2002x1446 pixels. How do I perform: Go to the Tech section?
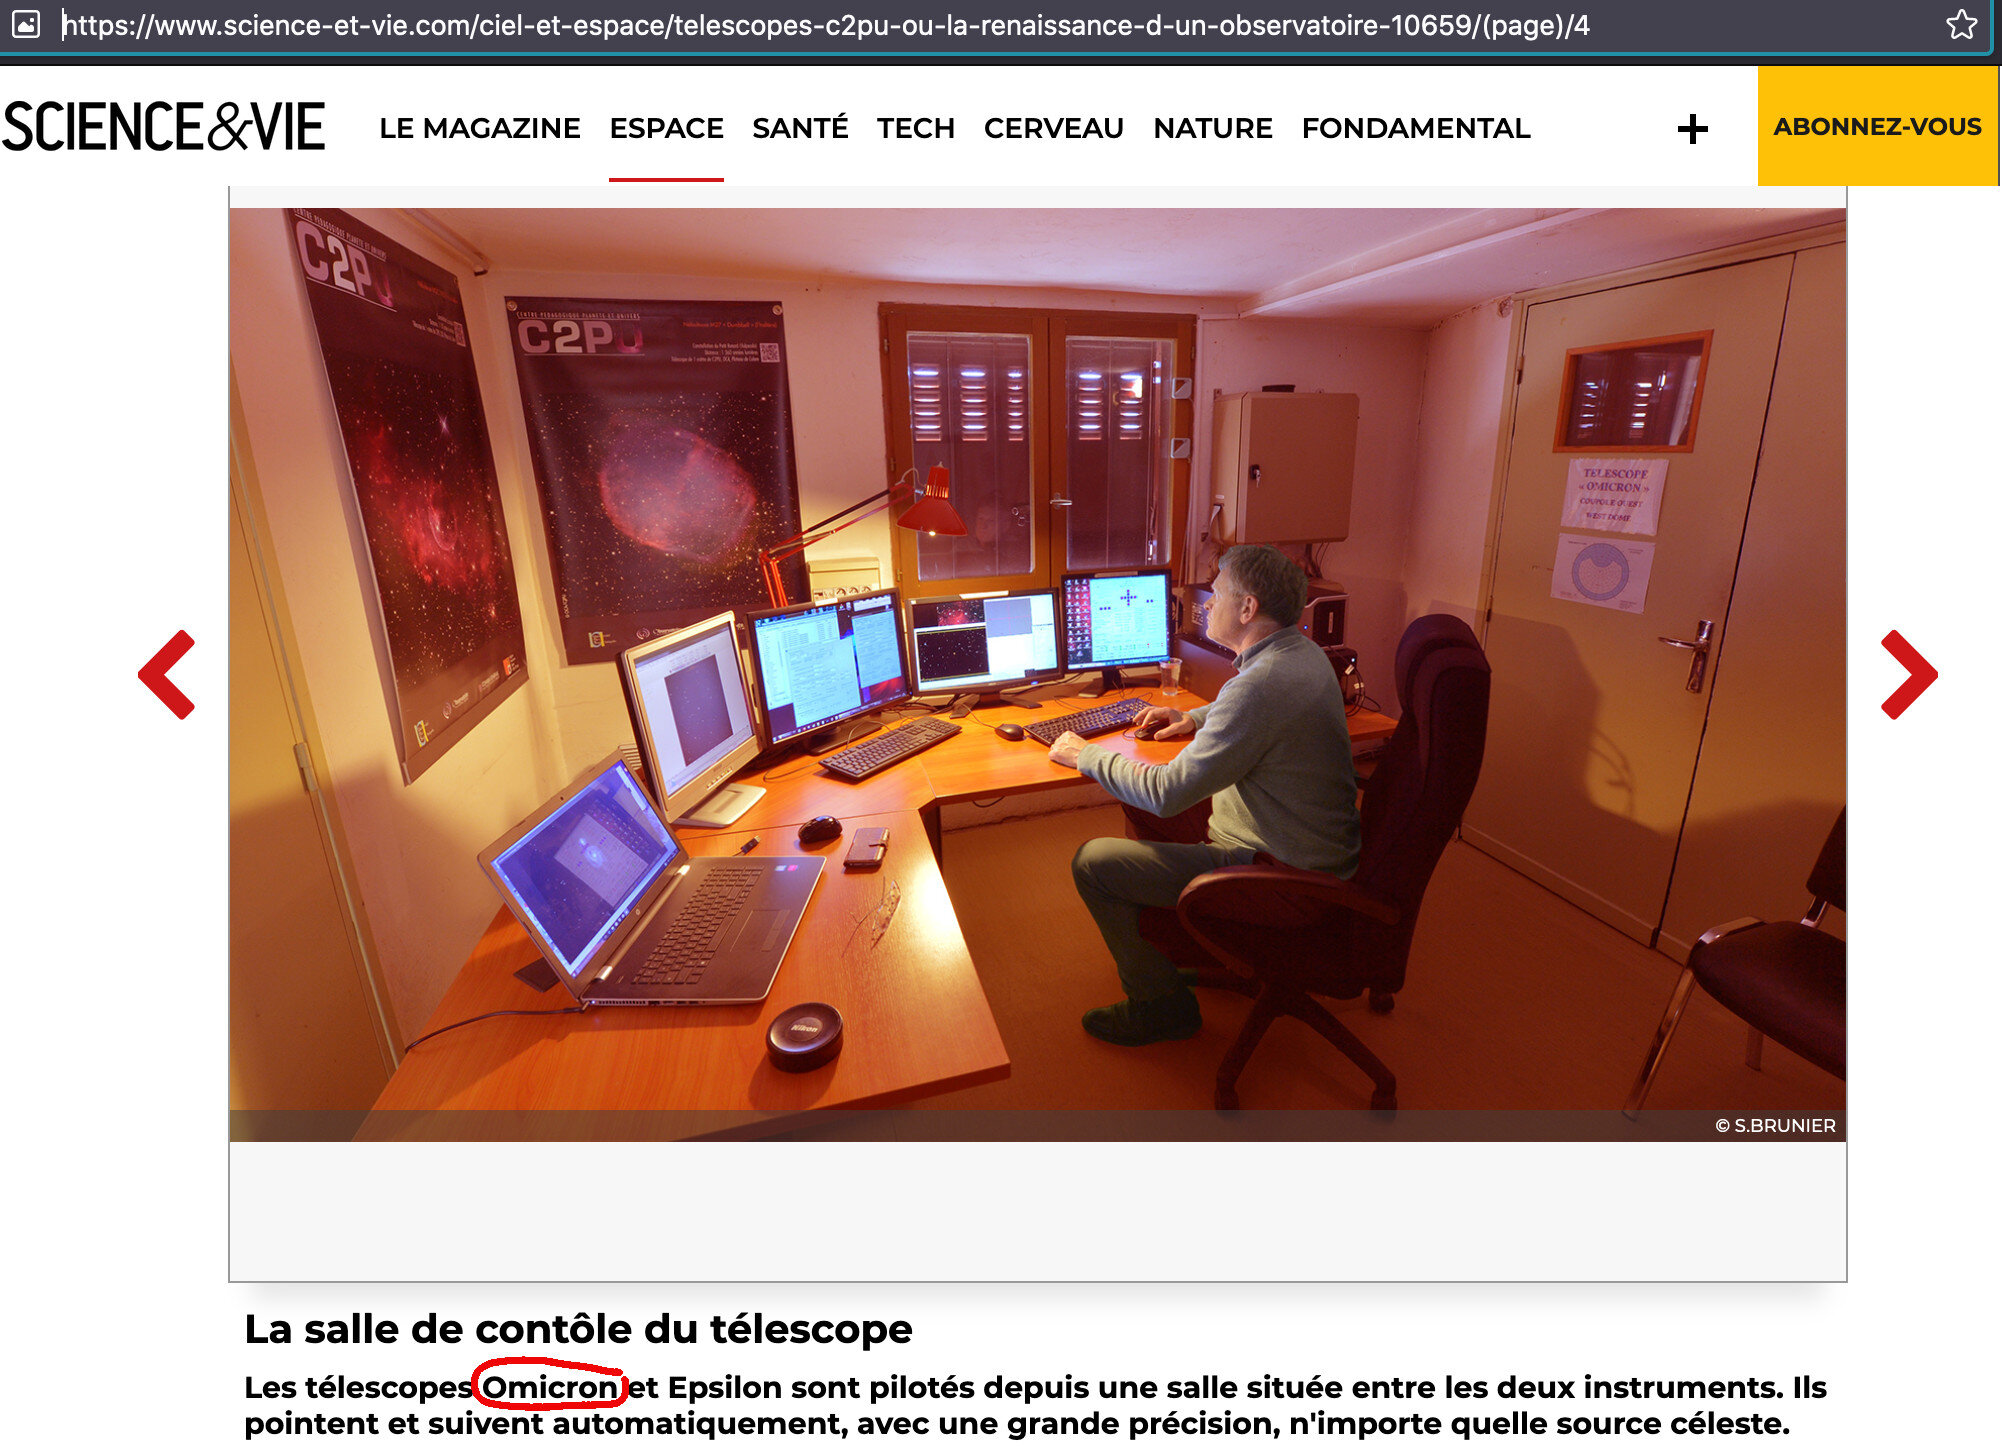coord(915,128)
